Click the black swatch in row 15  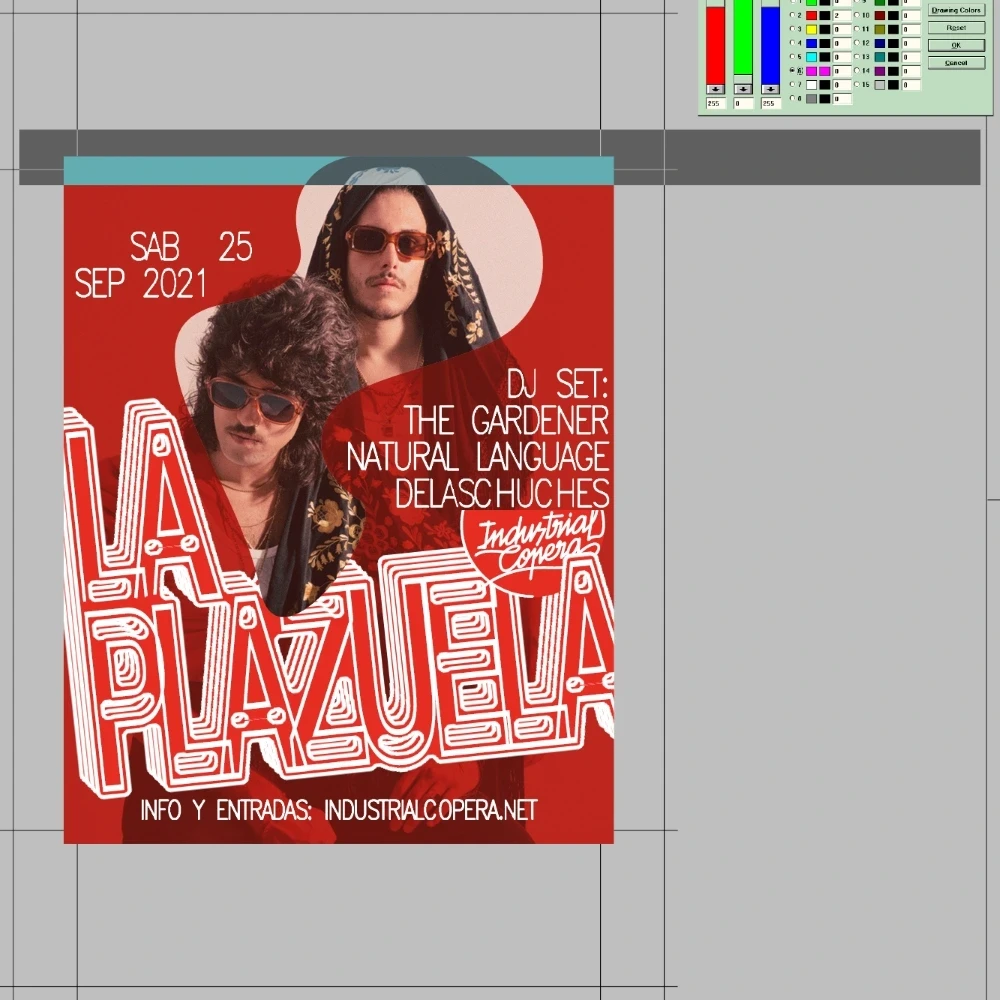click(893, 85)
